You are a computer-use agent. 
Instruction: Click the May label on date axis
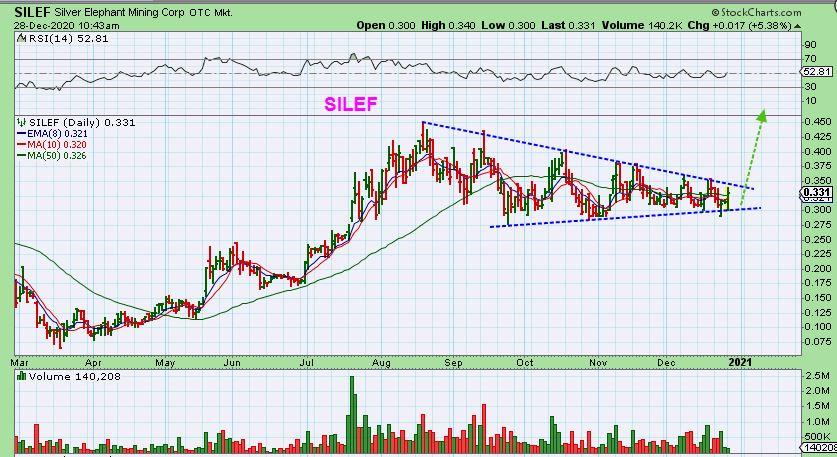(x=165, y=363)
